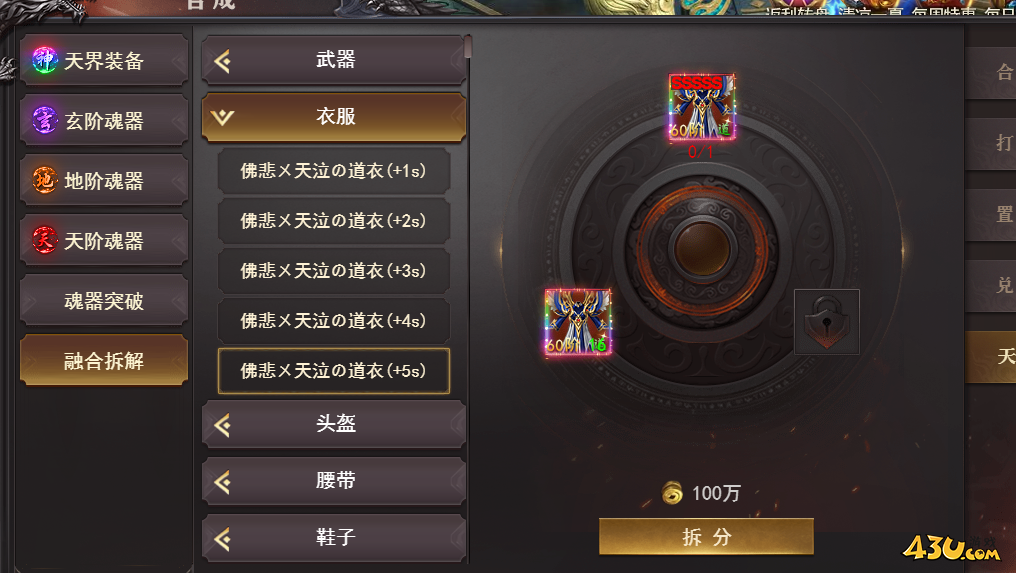Open the 融合拆解 tab
Image resolution: width=1016 pixels, height=573 pixels.
coord(104,360)
